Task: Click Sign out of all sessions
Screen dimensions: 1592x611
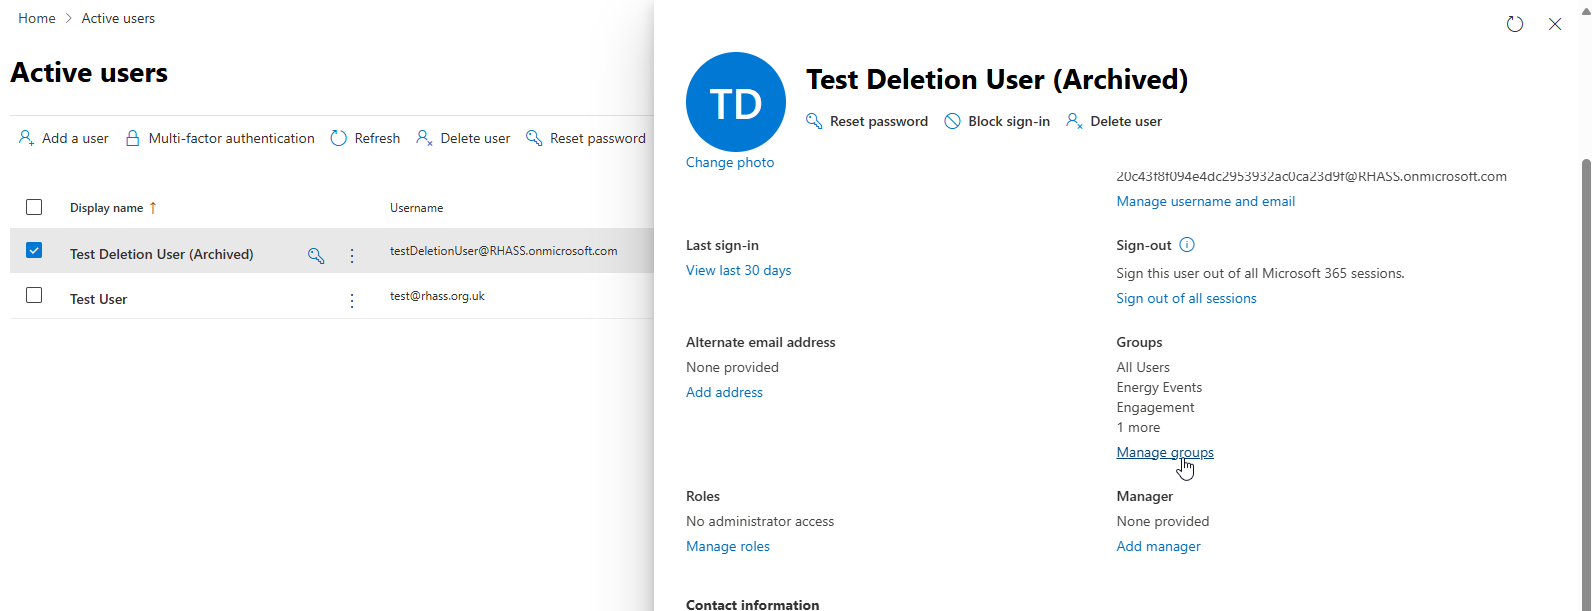Action: (x=1187, y=298)
